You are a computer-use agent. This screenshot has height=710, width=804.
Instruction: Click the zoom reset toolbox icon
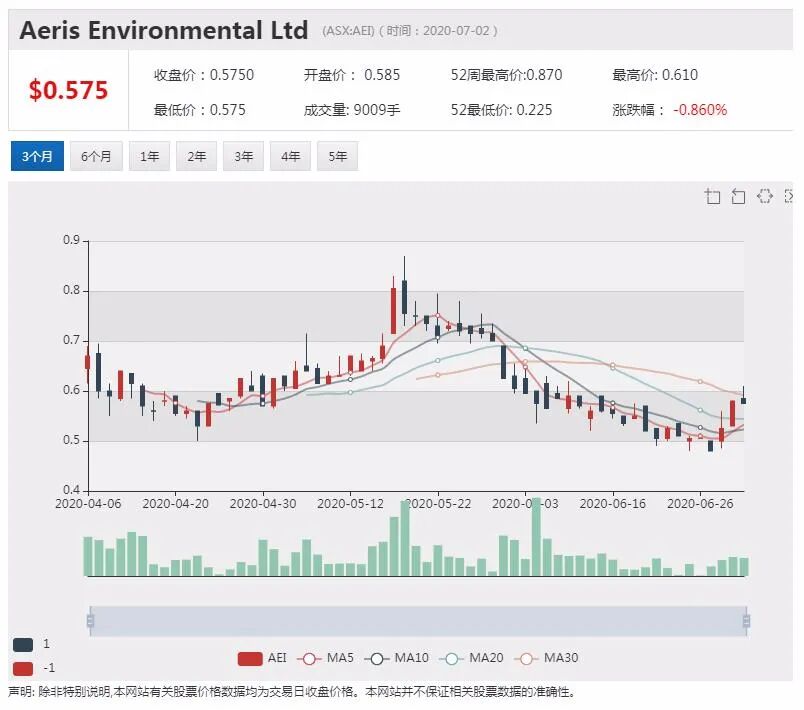[738, 196]
